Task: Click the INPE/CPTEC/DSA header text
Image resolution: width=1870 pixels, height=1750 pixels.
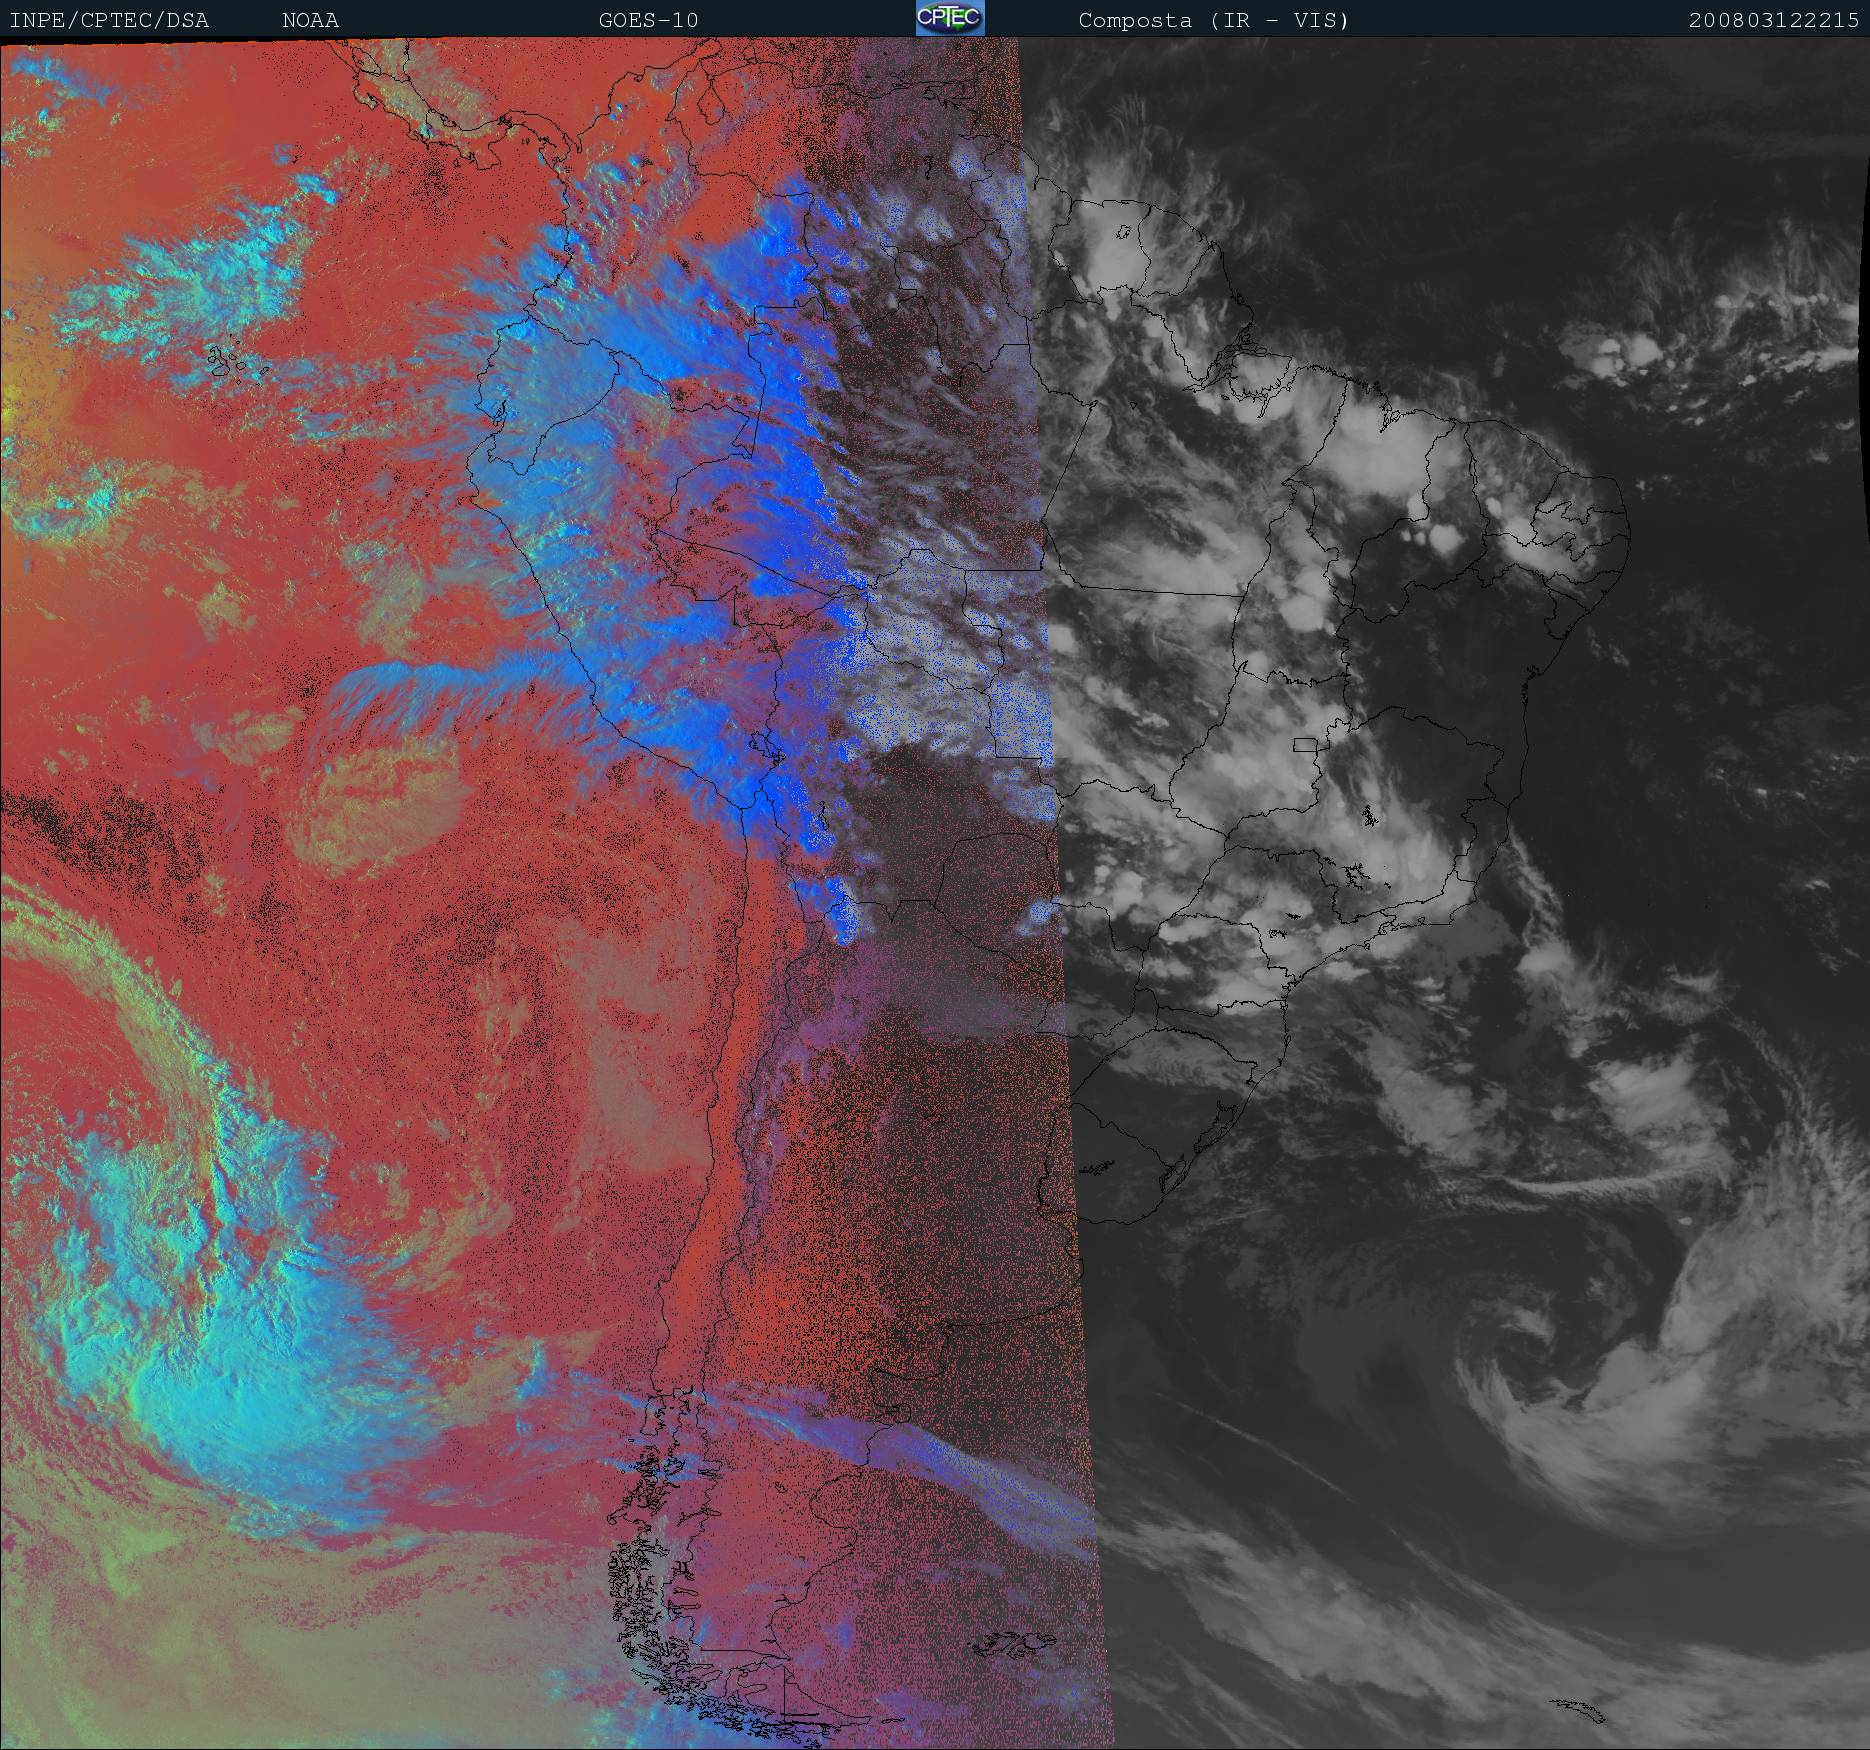Action: click(109, 21)
